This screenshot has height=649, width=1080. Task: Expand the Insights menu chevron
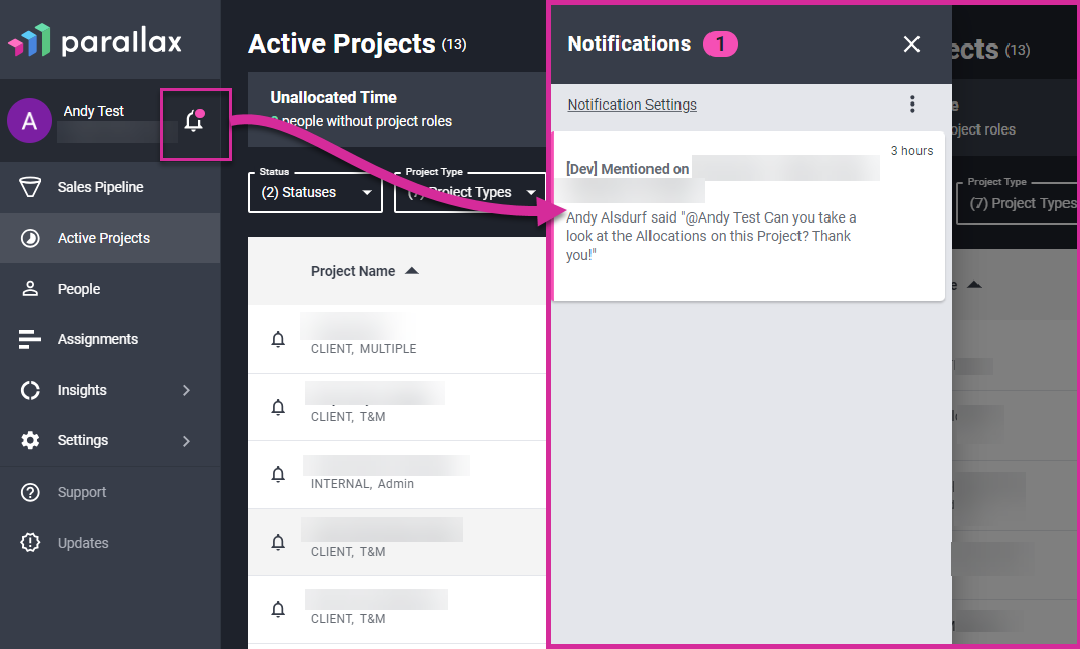[x=185, y=390]
